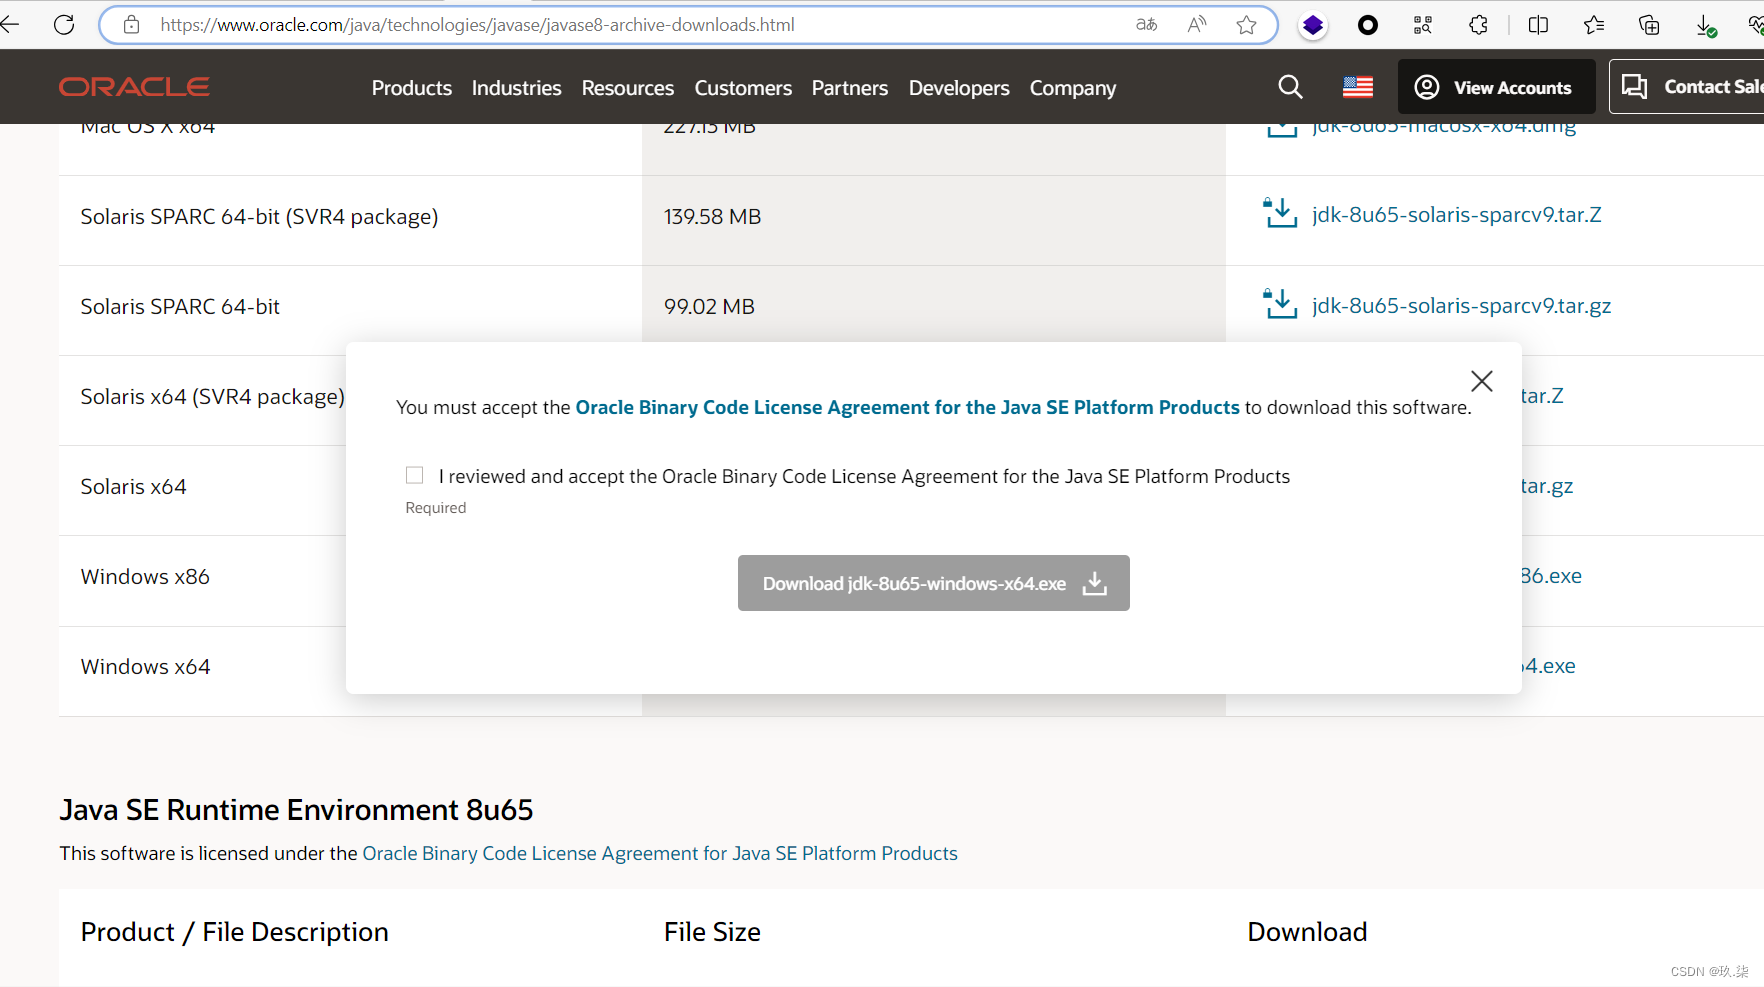Reload the page with refresh icon
The width and height of the screenshot is (1764, 987).
point(64,25)
